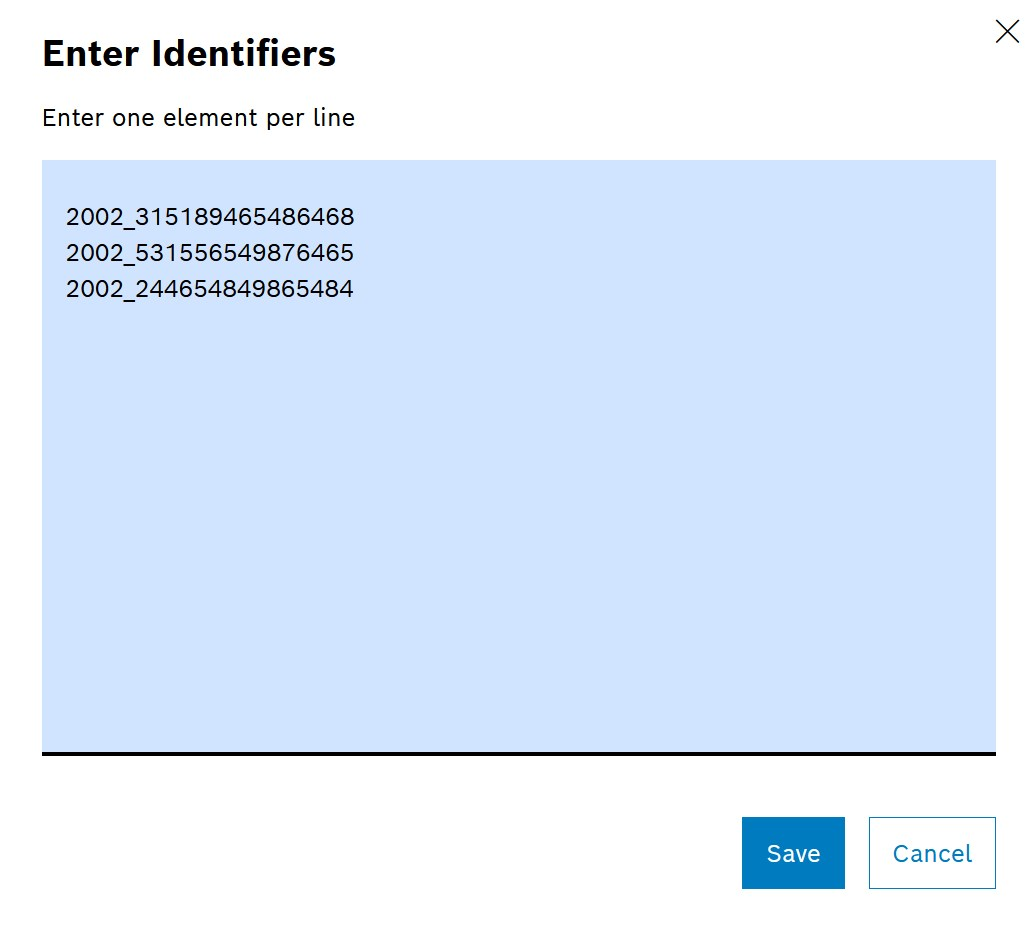Place cursor on identifier 2002_315189465486468
This screenshot has height=935, width=1035.
click(x=210, y=217)
